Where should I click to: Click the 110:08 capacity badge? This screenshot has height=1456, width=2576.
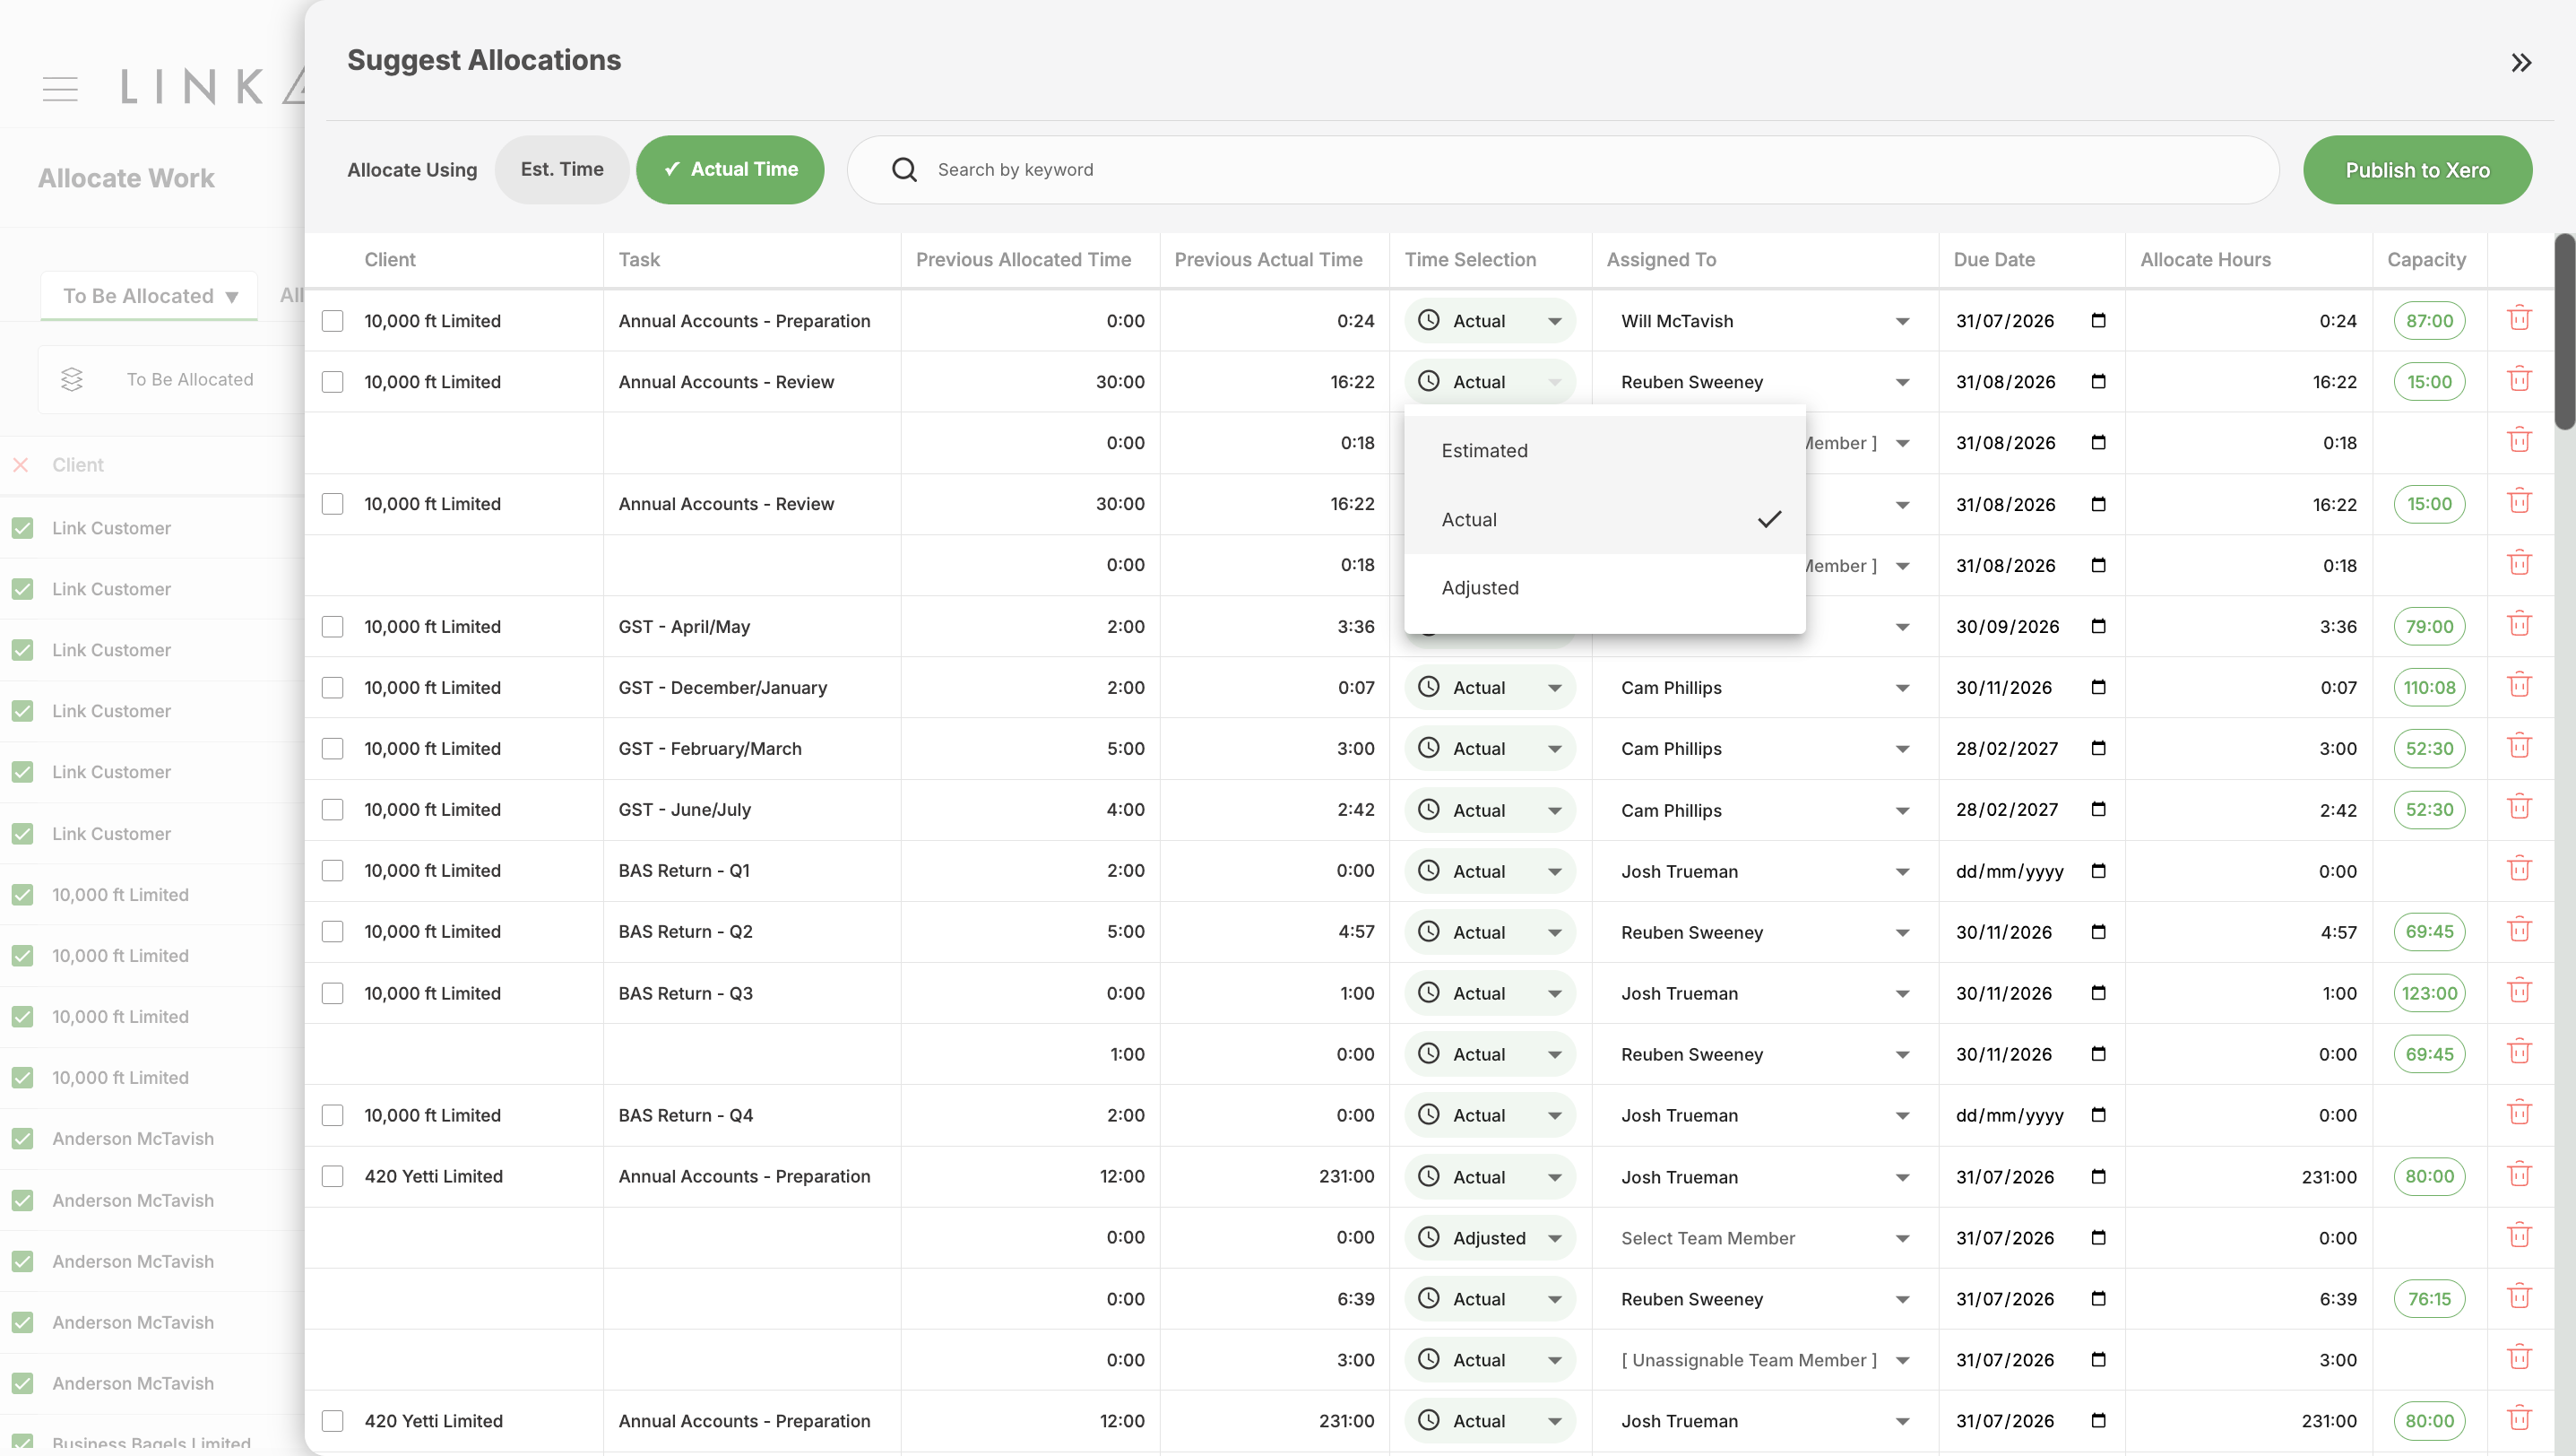(2429, 688)
